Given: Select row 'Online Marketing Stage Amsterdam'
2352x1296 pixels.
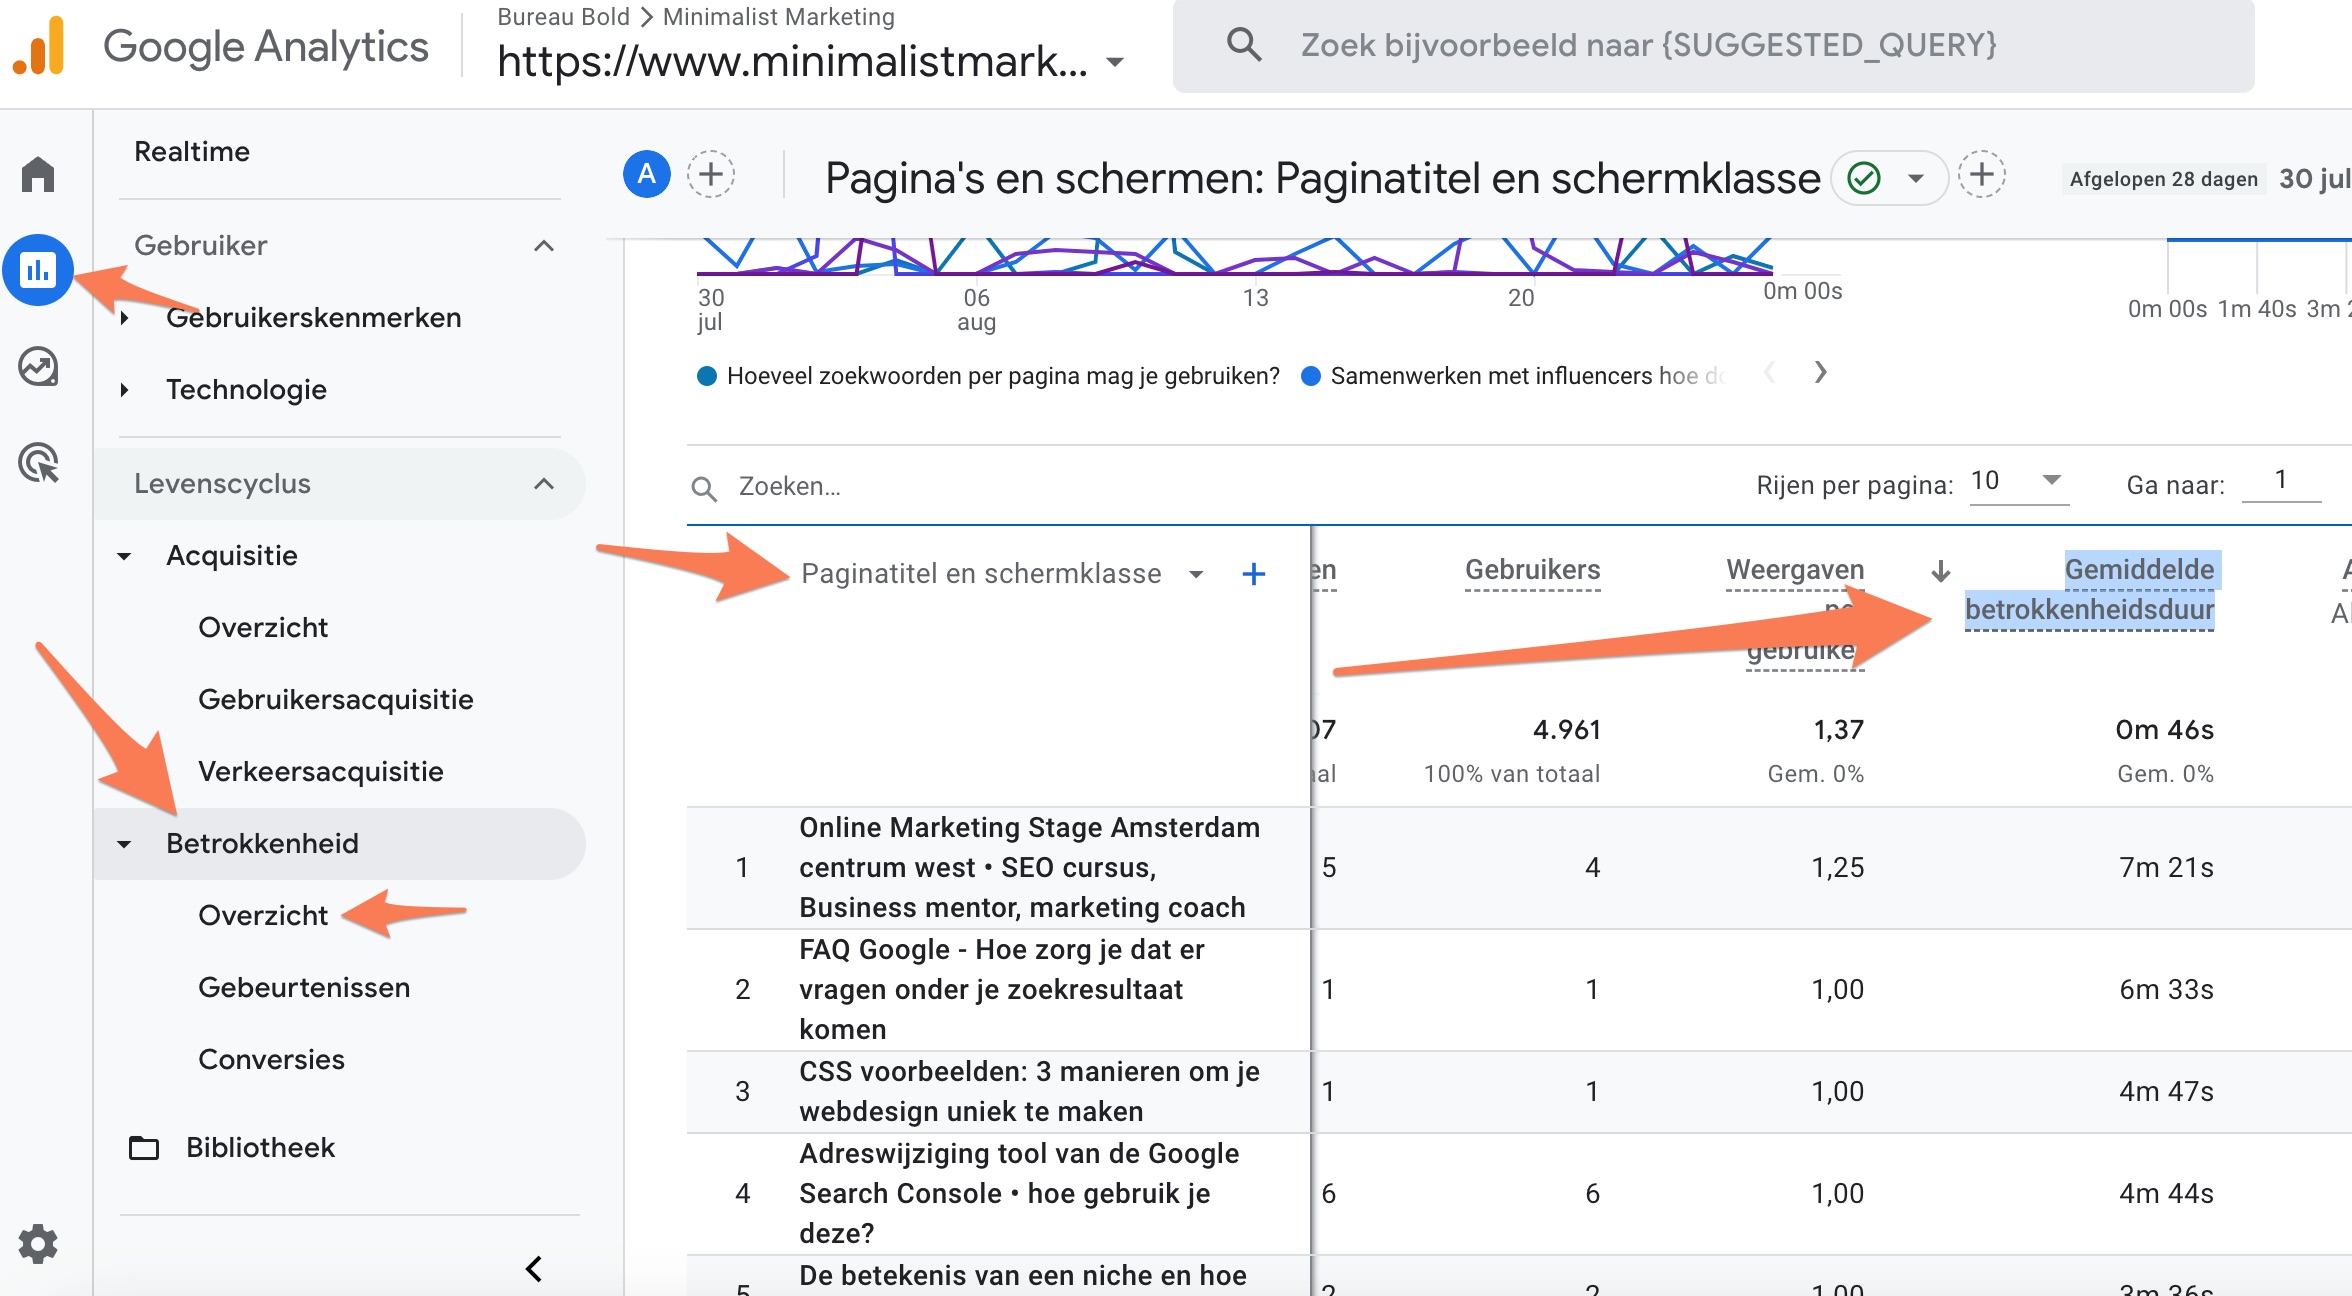Looking at the screenshot, I should (x=1029, y=868).
